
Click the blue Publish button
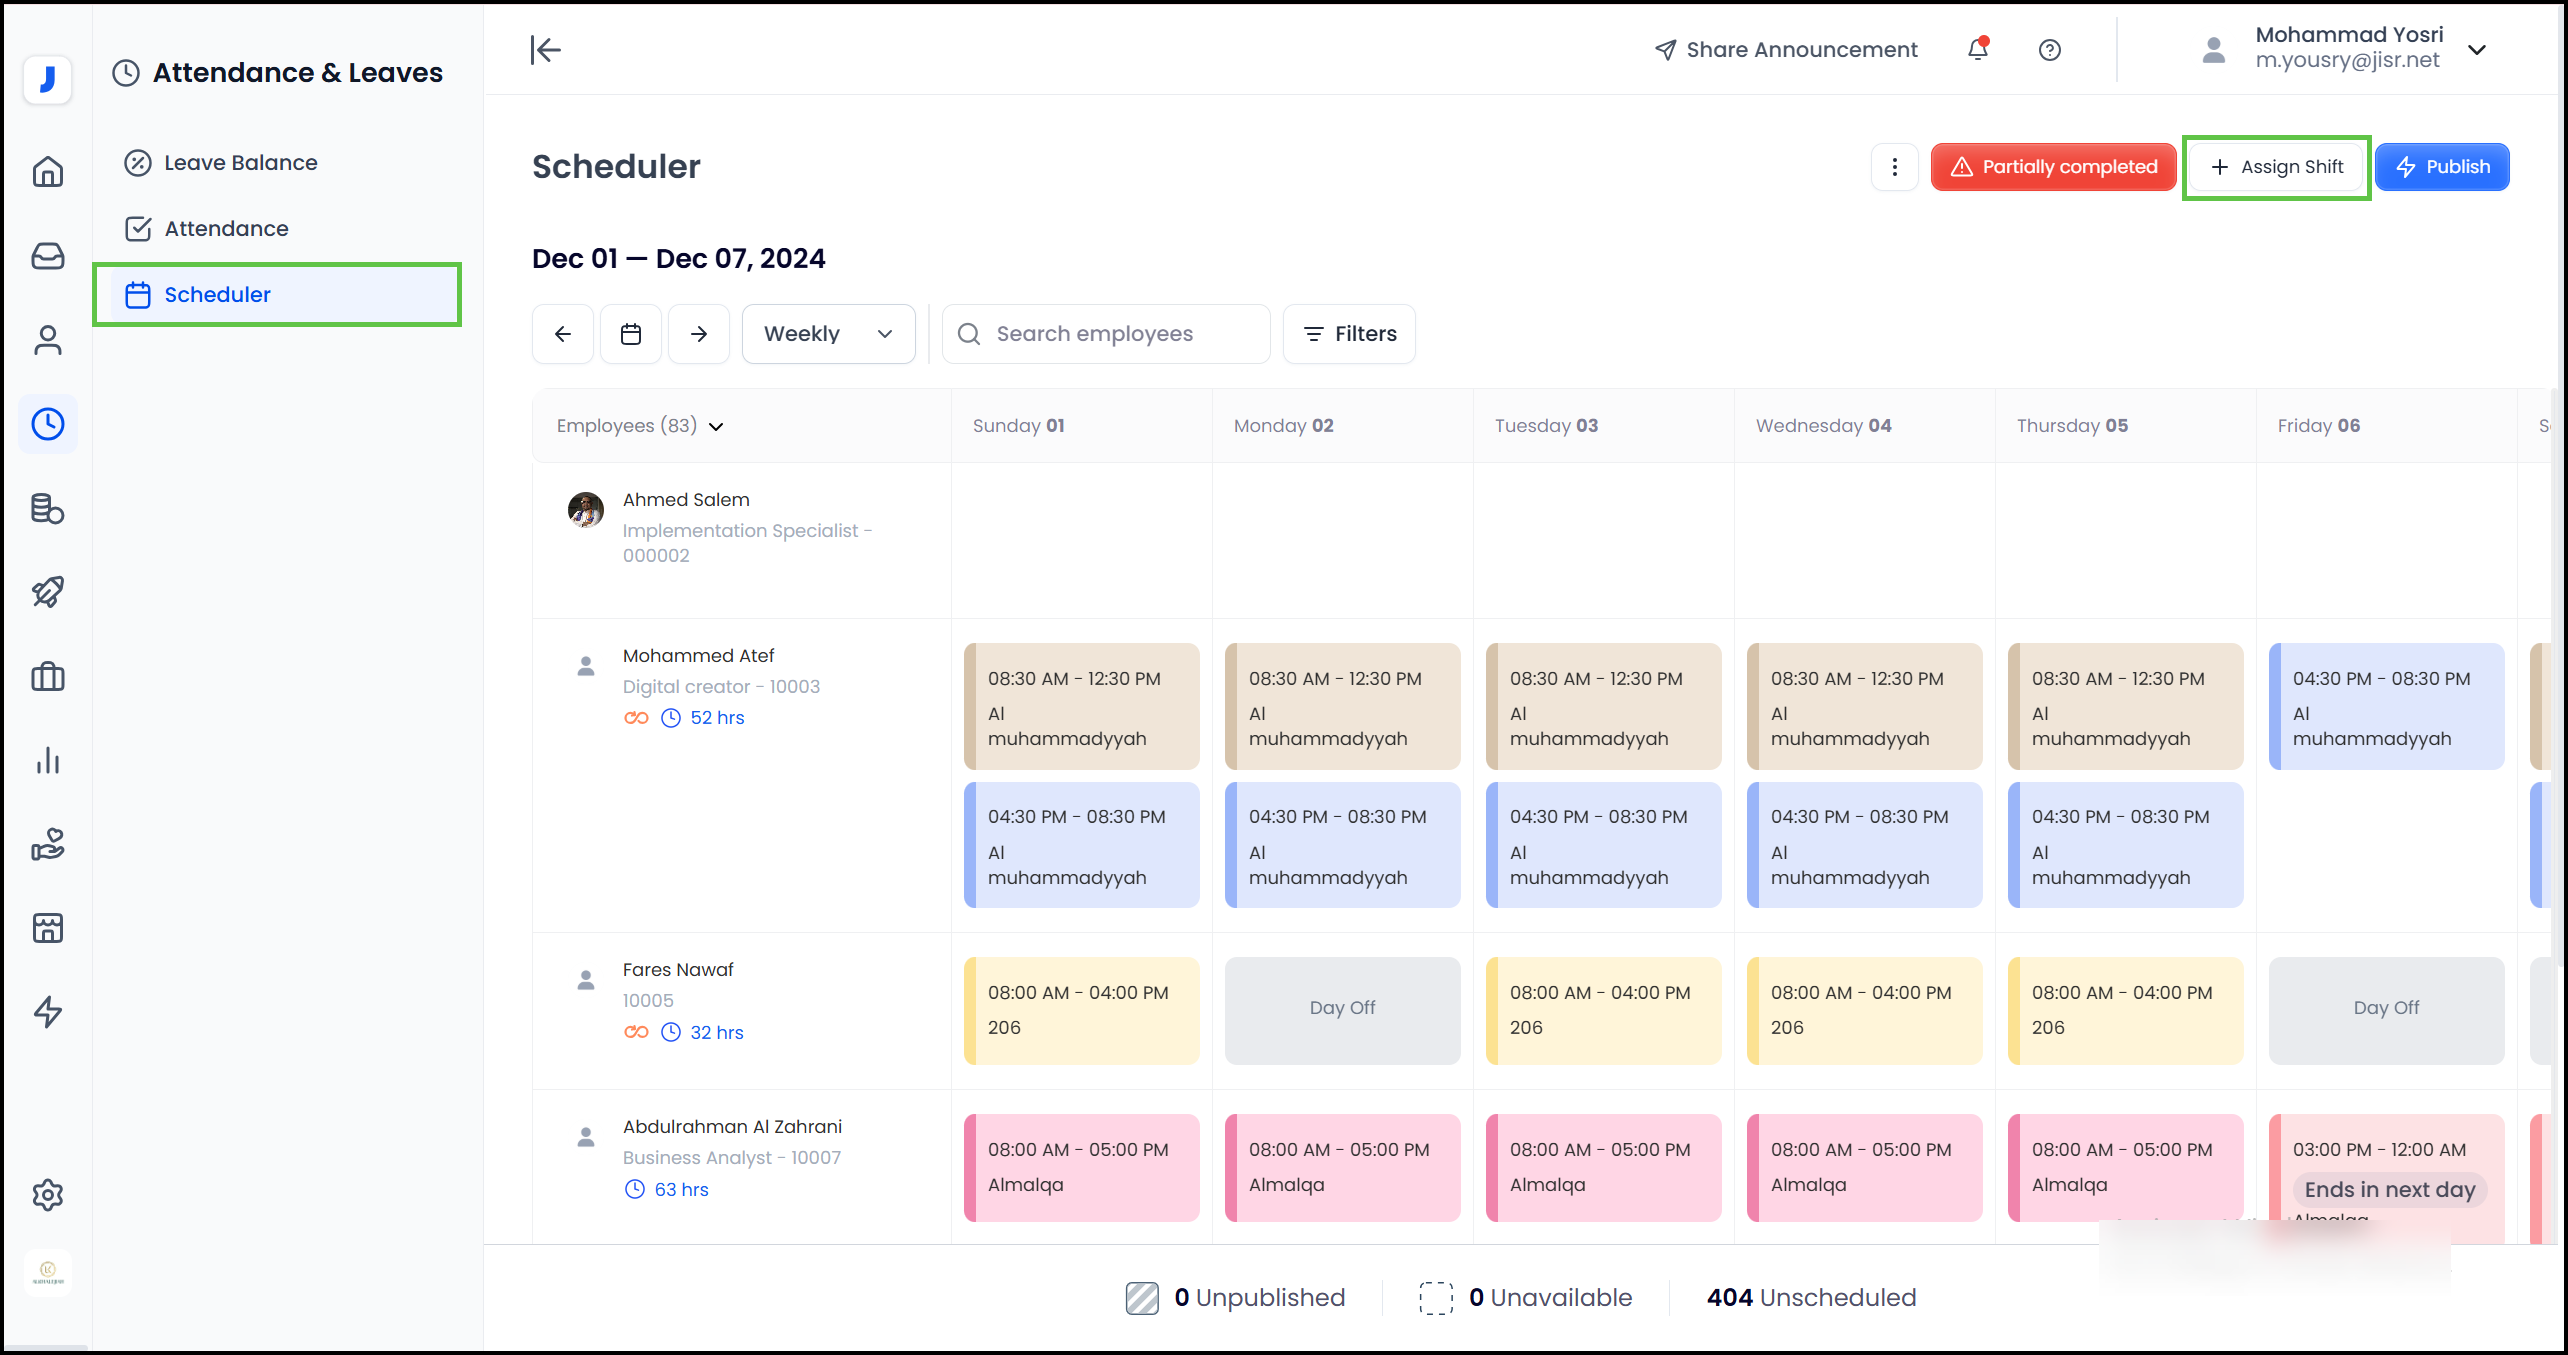pyautogui.click(x=2441, y=167)
